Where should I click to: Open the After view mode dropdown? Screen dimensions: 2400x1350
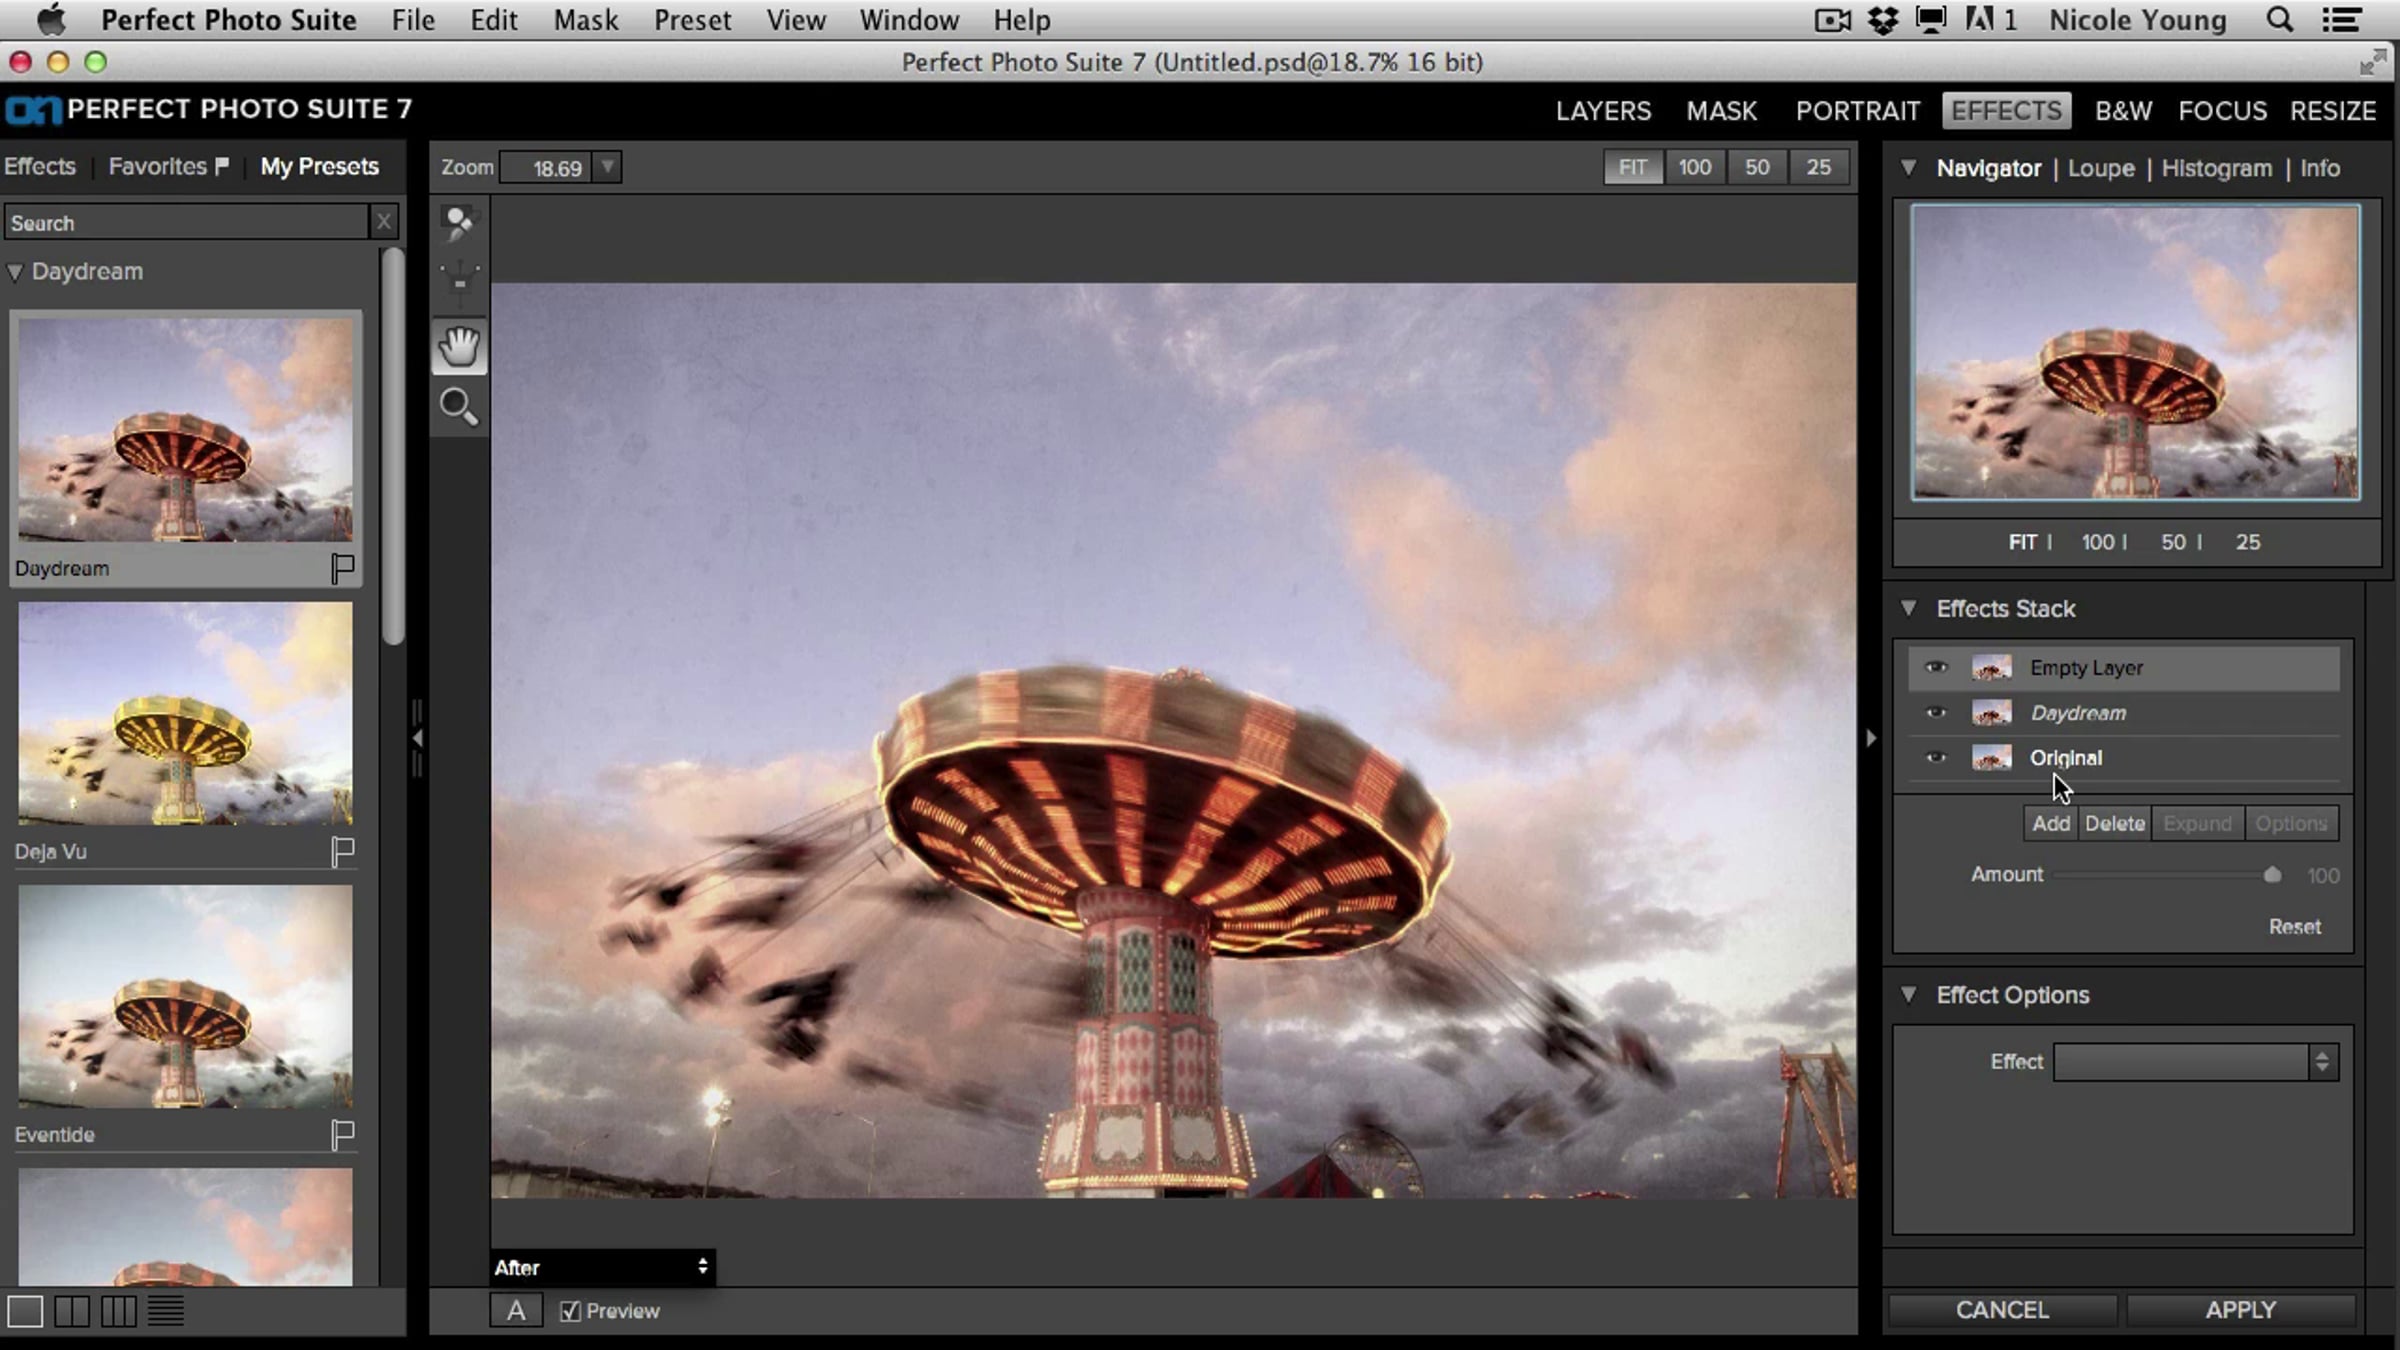pyautogui.click(x=602, y=1267)
